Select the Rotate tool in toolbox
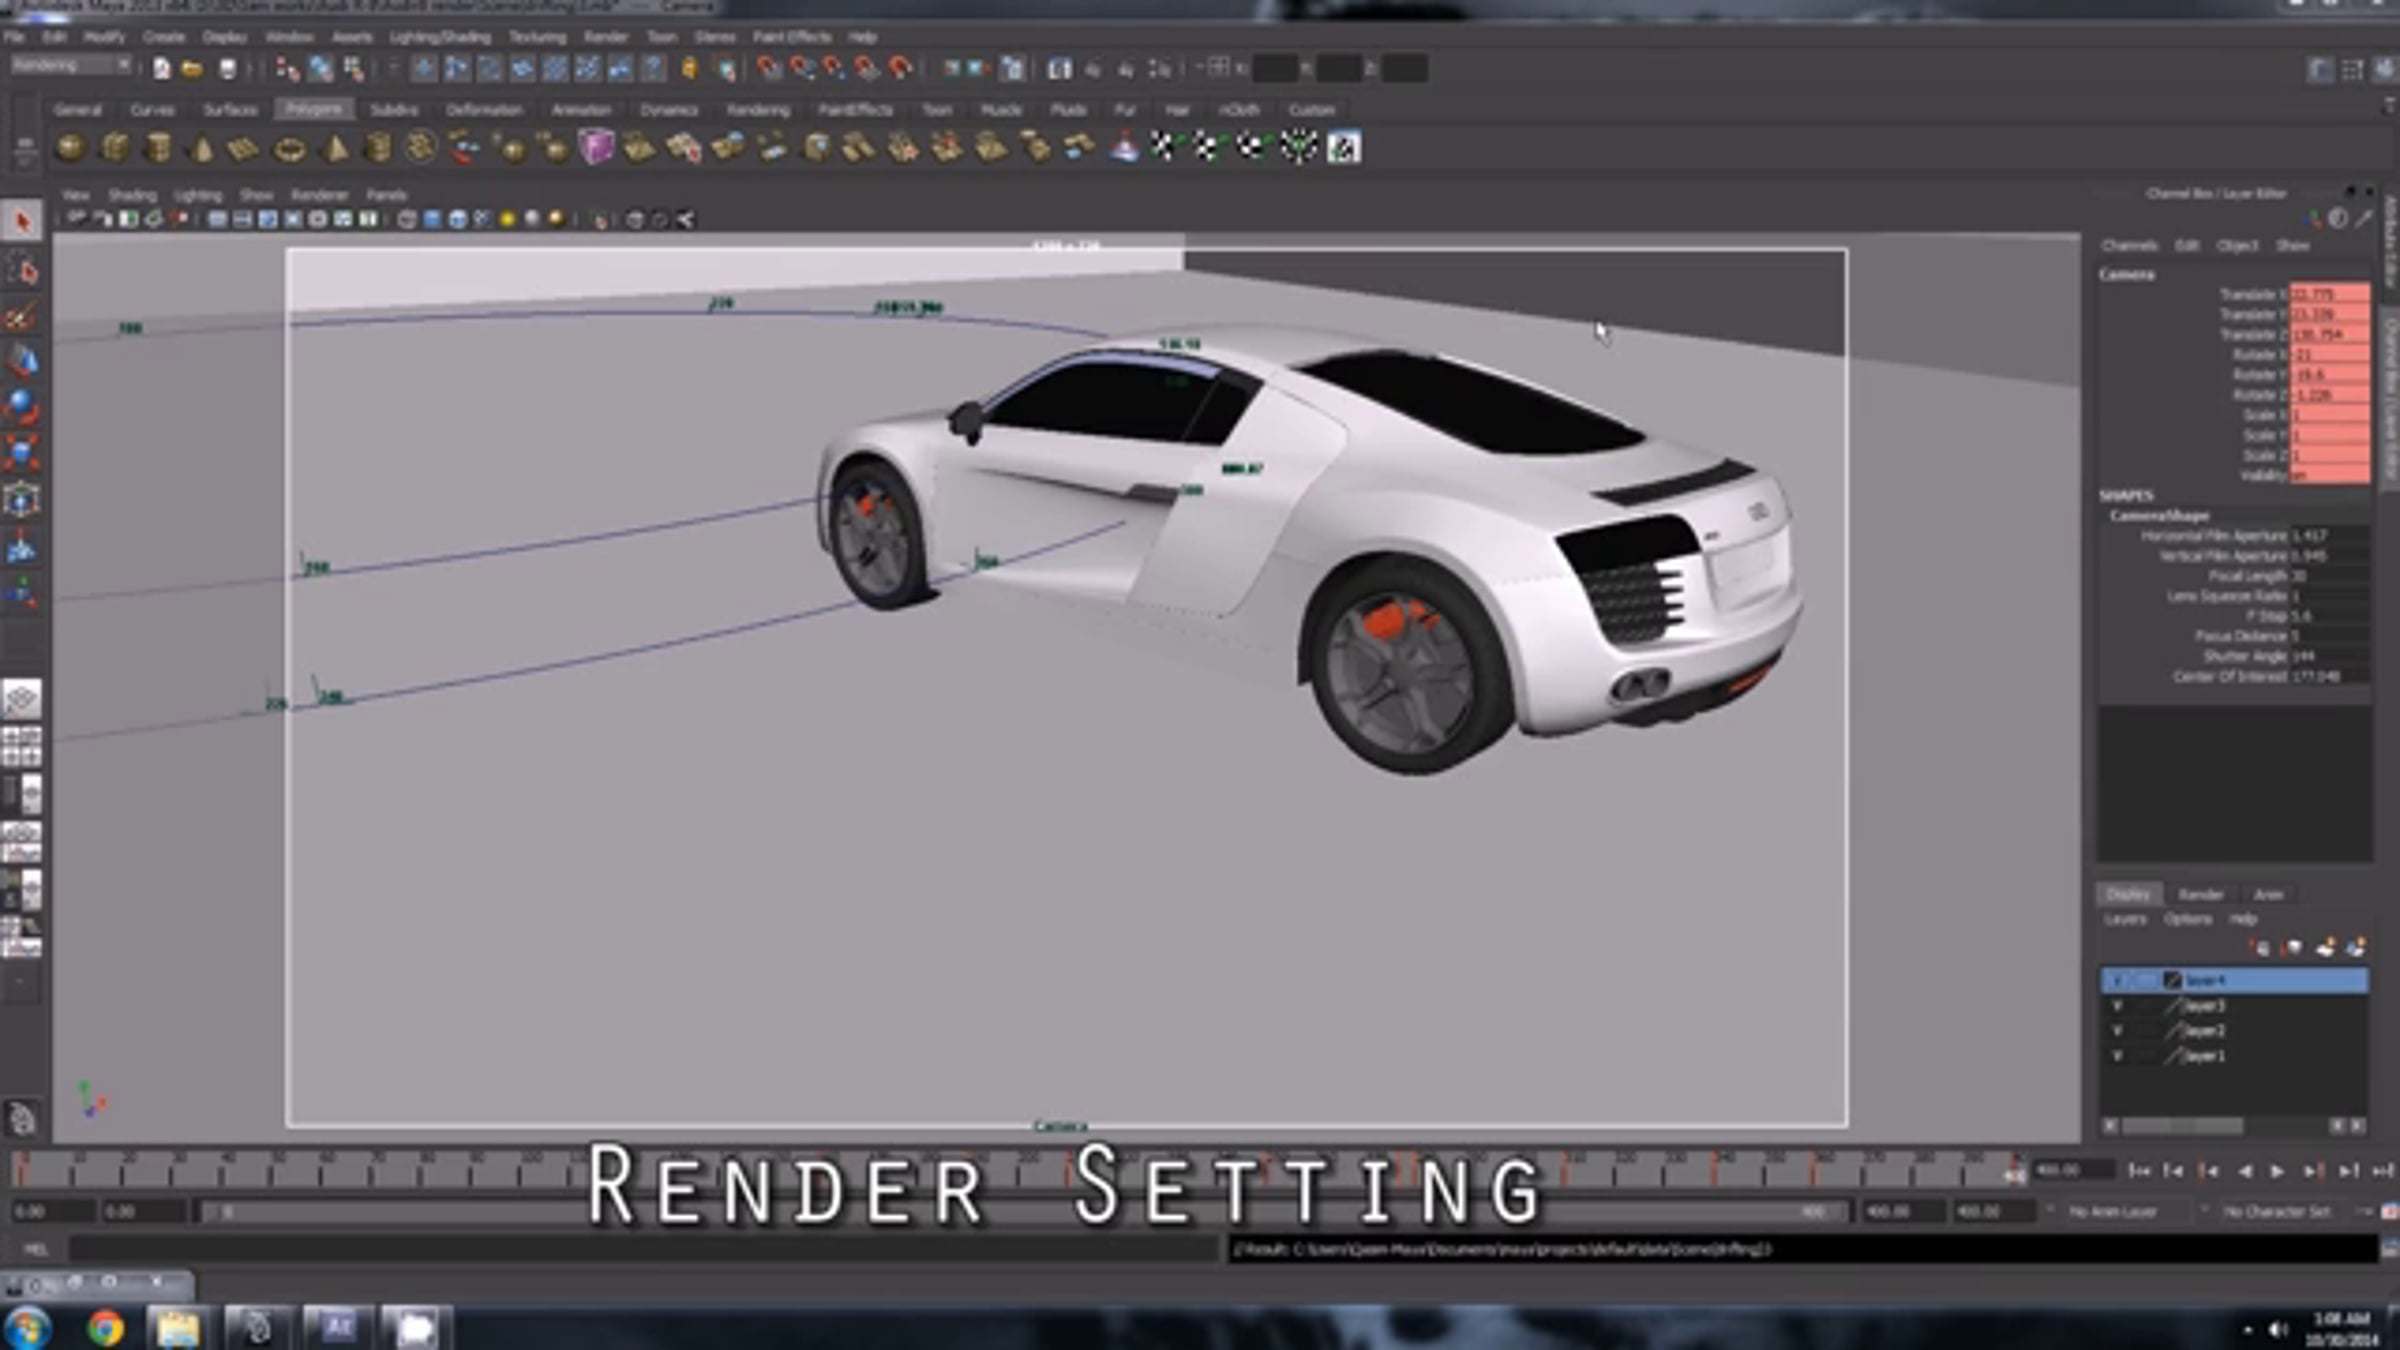 [x=22, y=406]
